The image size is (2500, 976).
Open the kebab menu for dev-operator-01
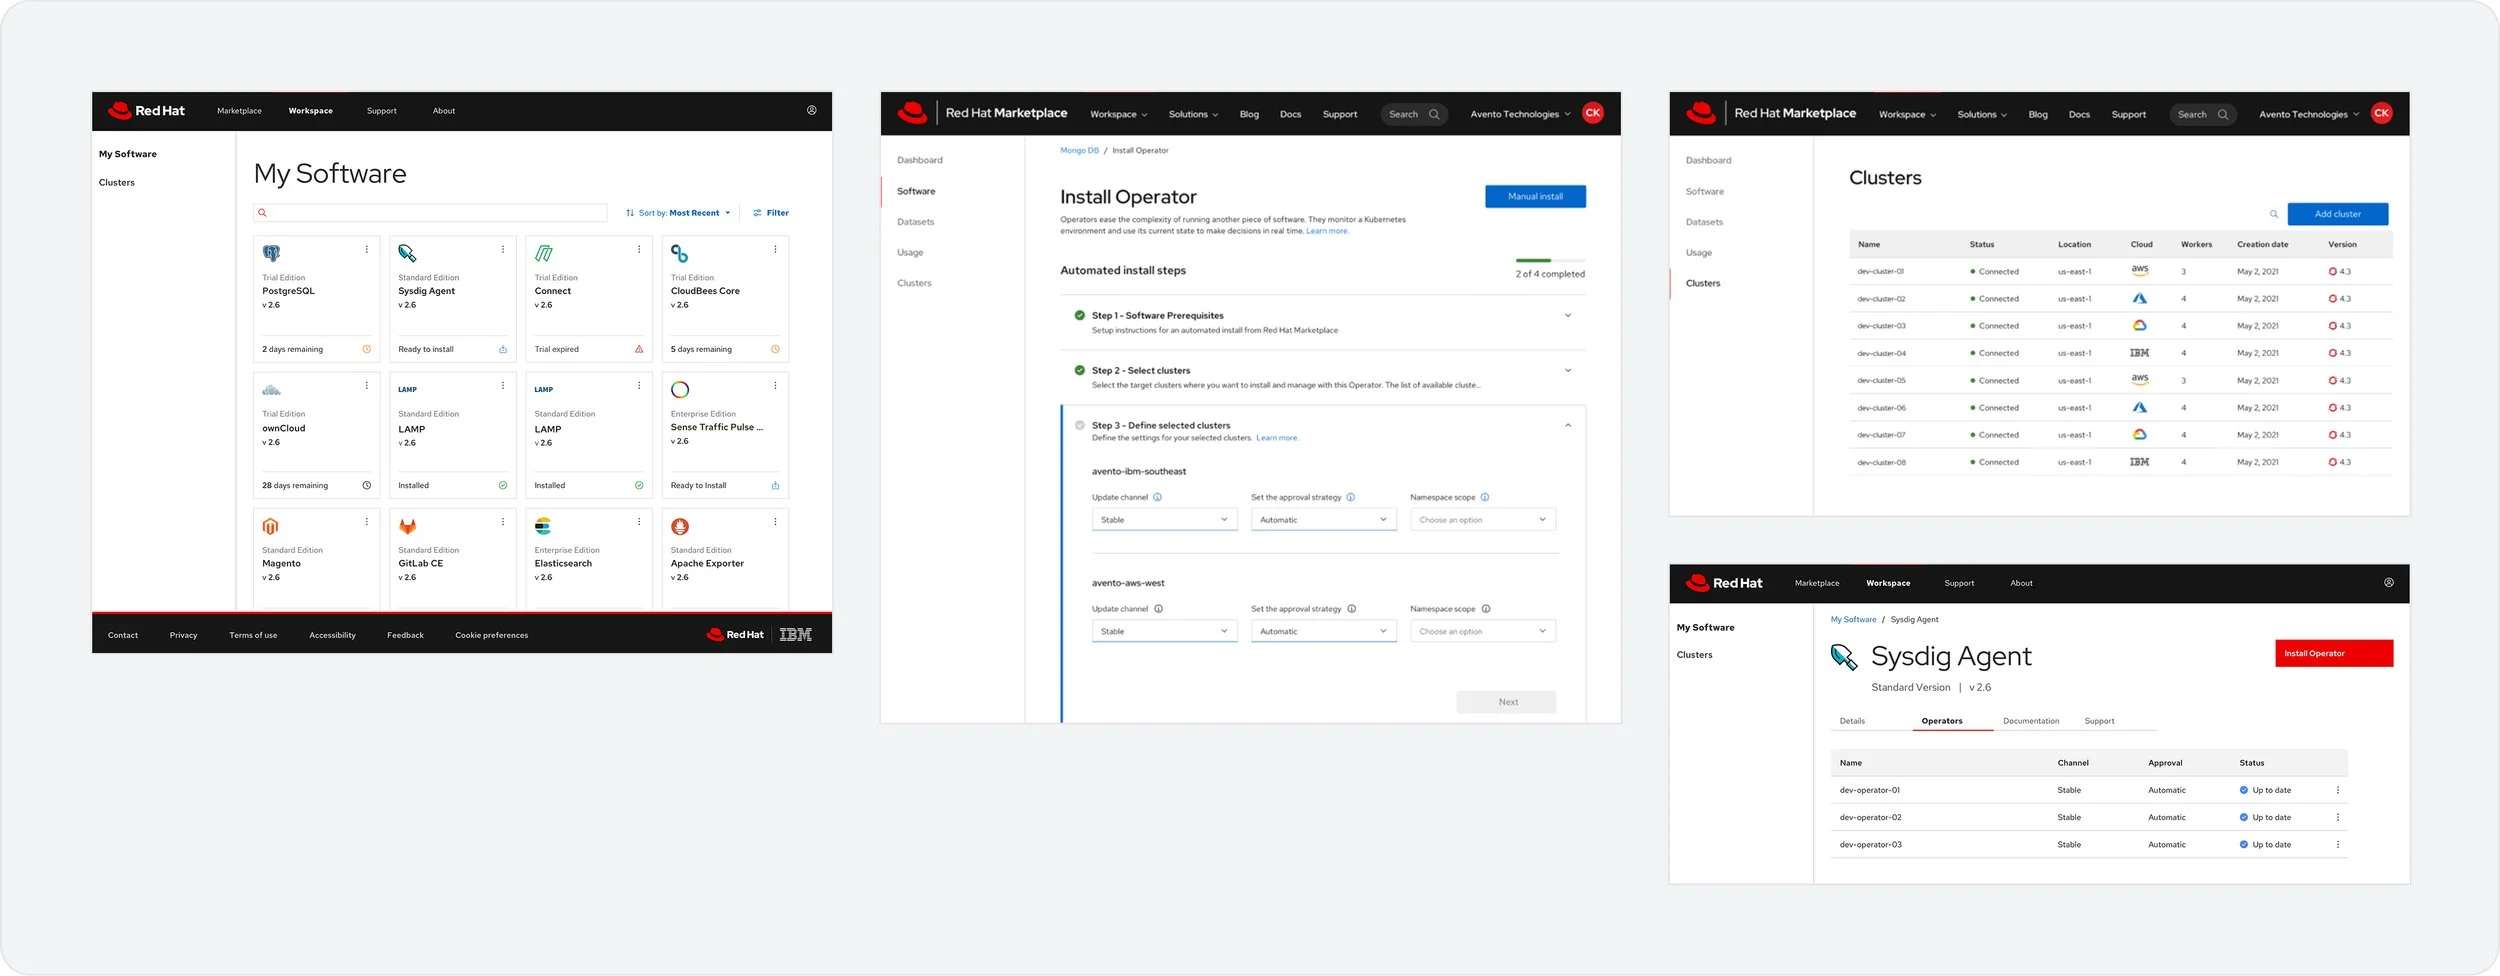click(2338, 790)
